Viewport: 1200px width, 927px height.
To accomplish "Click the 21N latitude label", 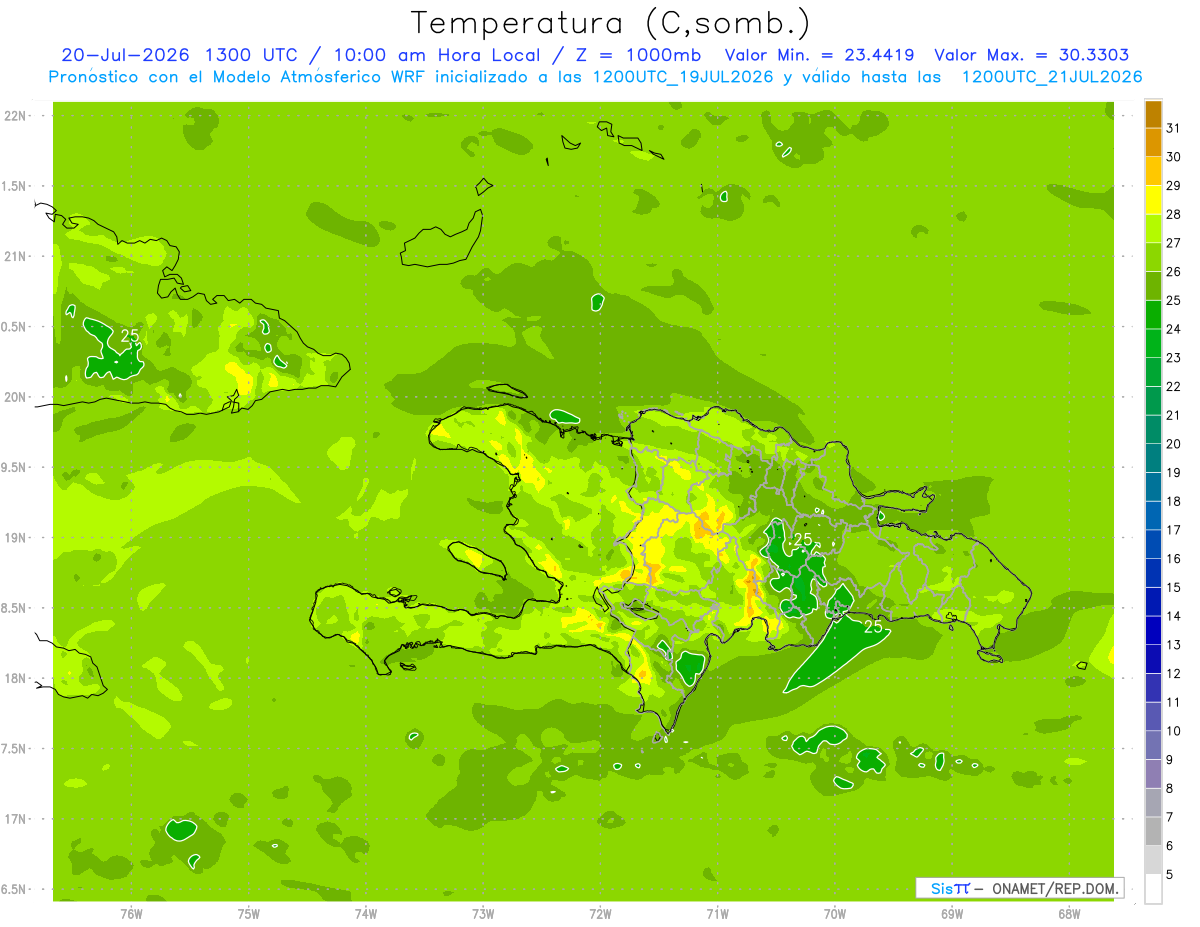I will click(x=17, y=256).
